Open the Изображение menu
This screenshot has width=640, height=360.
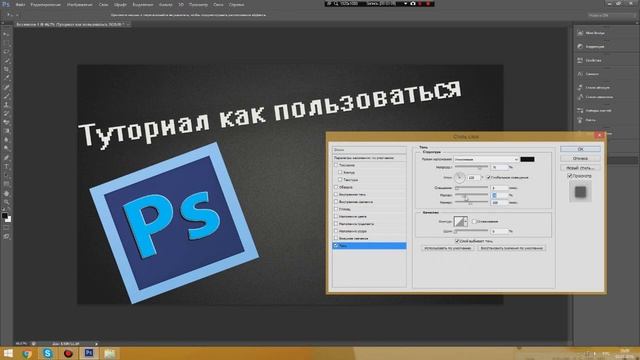[80, 4]
